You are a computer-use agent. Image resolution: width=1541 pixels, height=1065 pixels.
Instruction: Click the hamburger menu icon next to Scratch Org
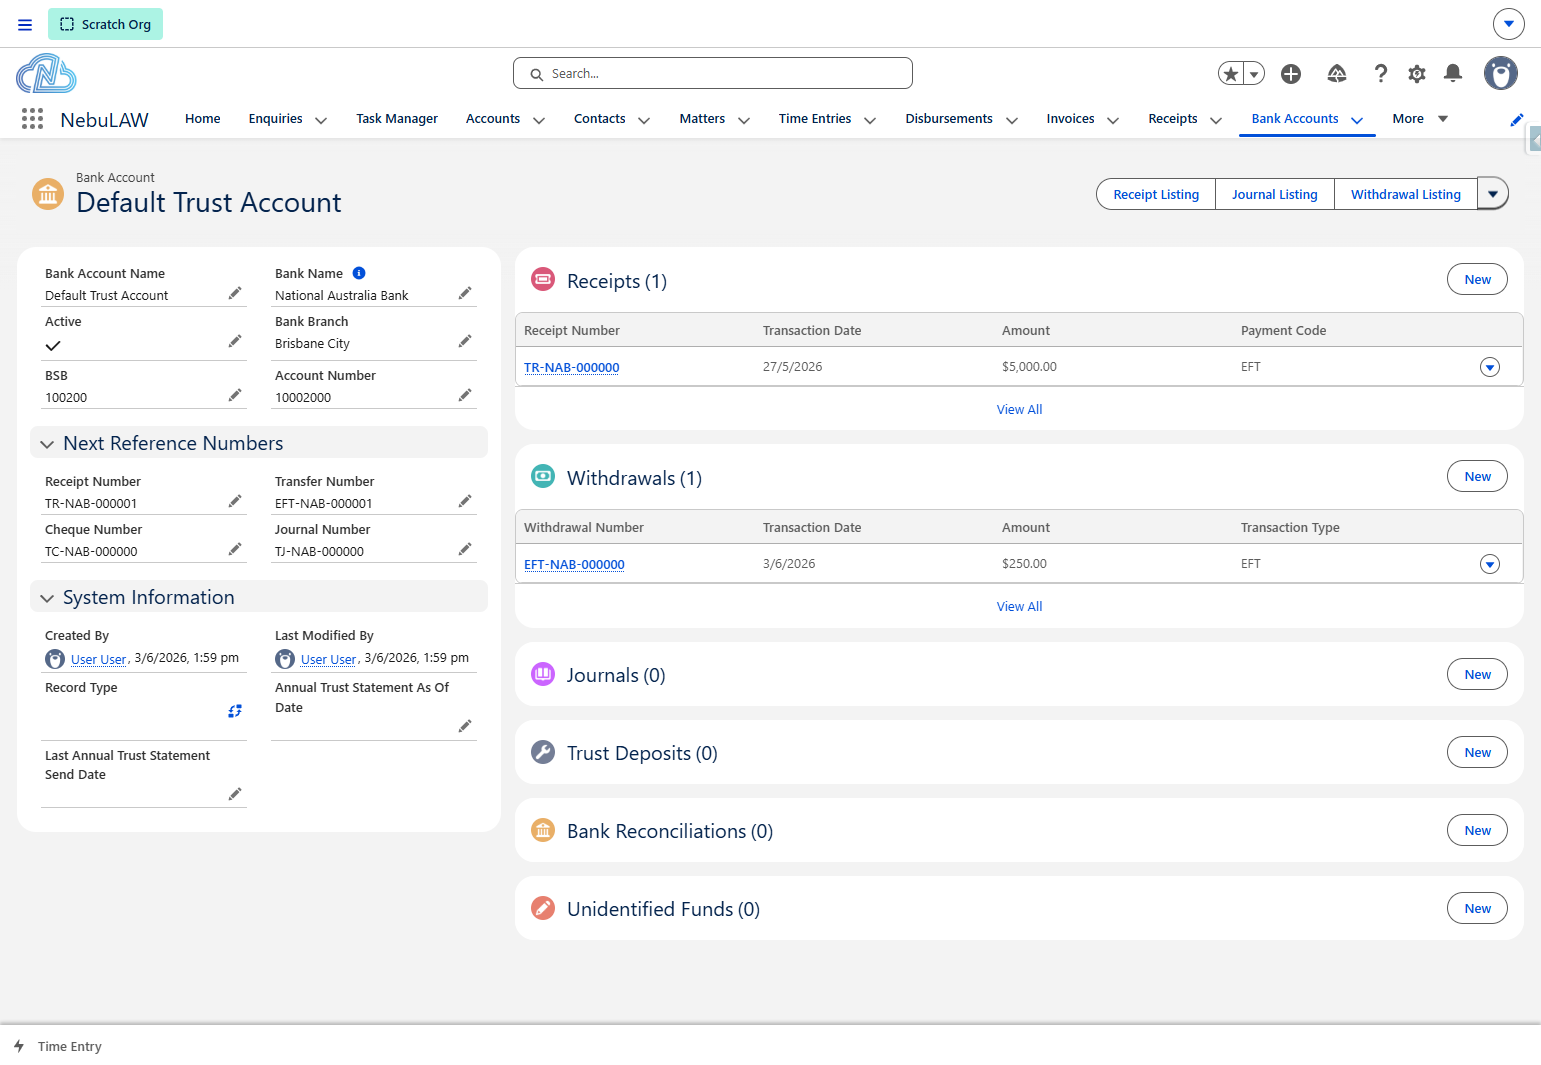coord(25,24)
